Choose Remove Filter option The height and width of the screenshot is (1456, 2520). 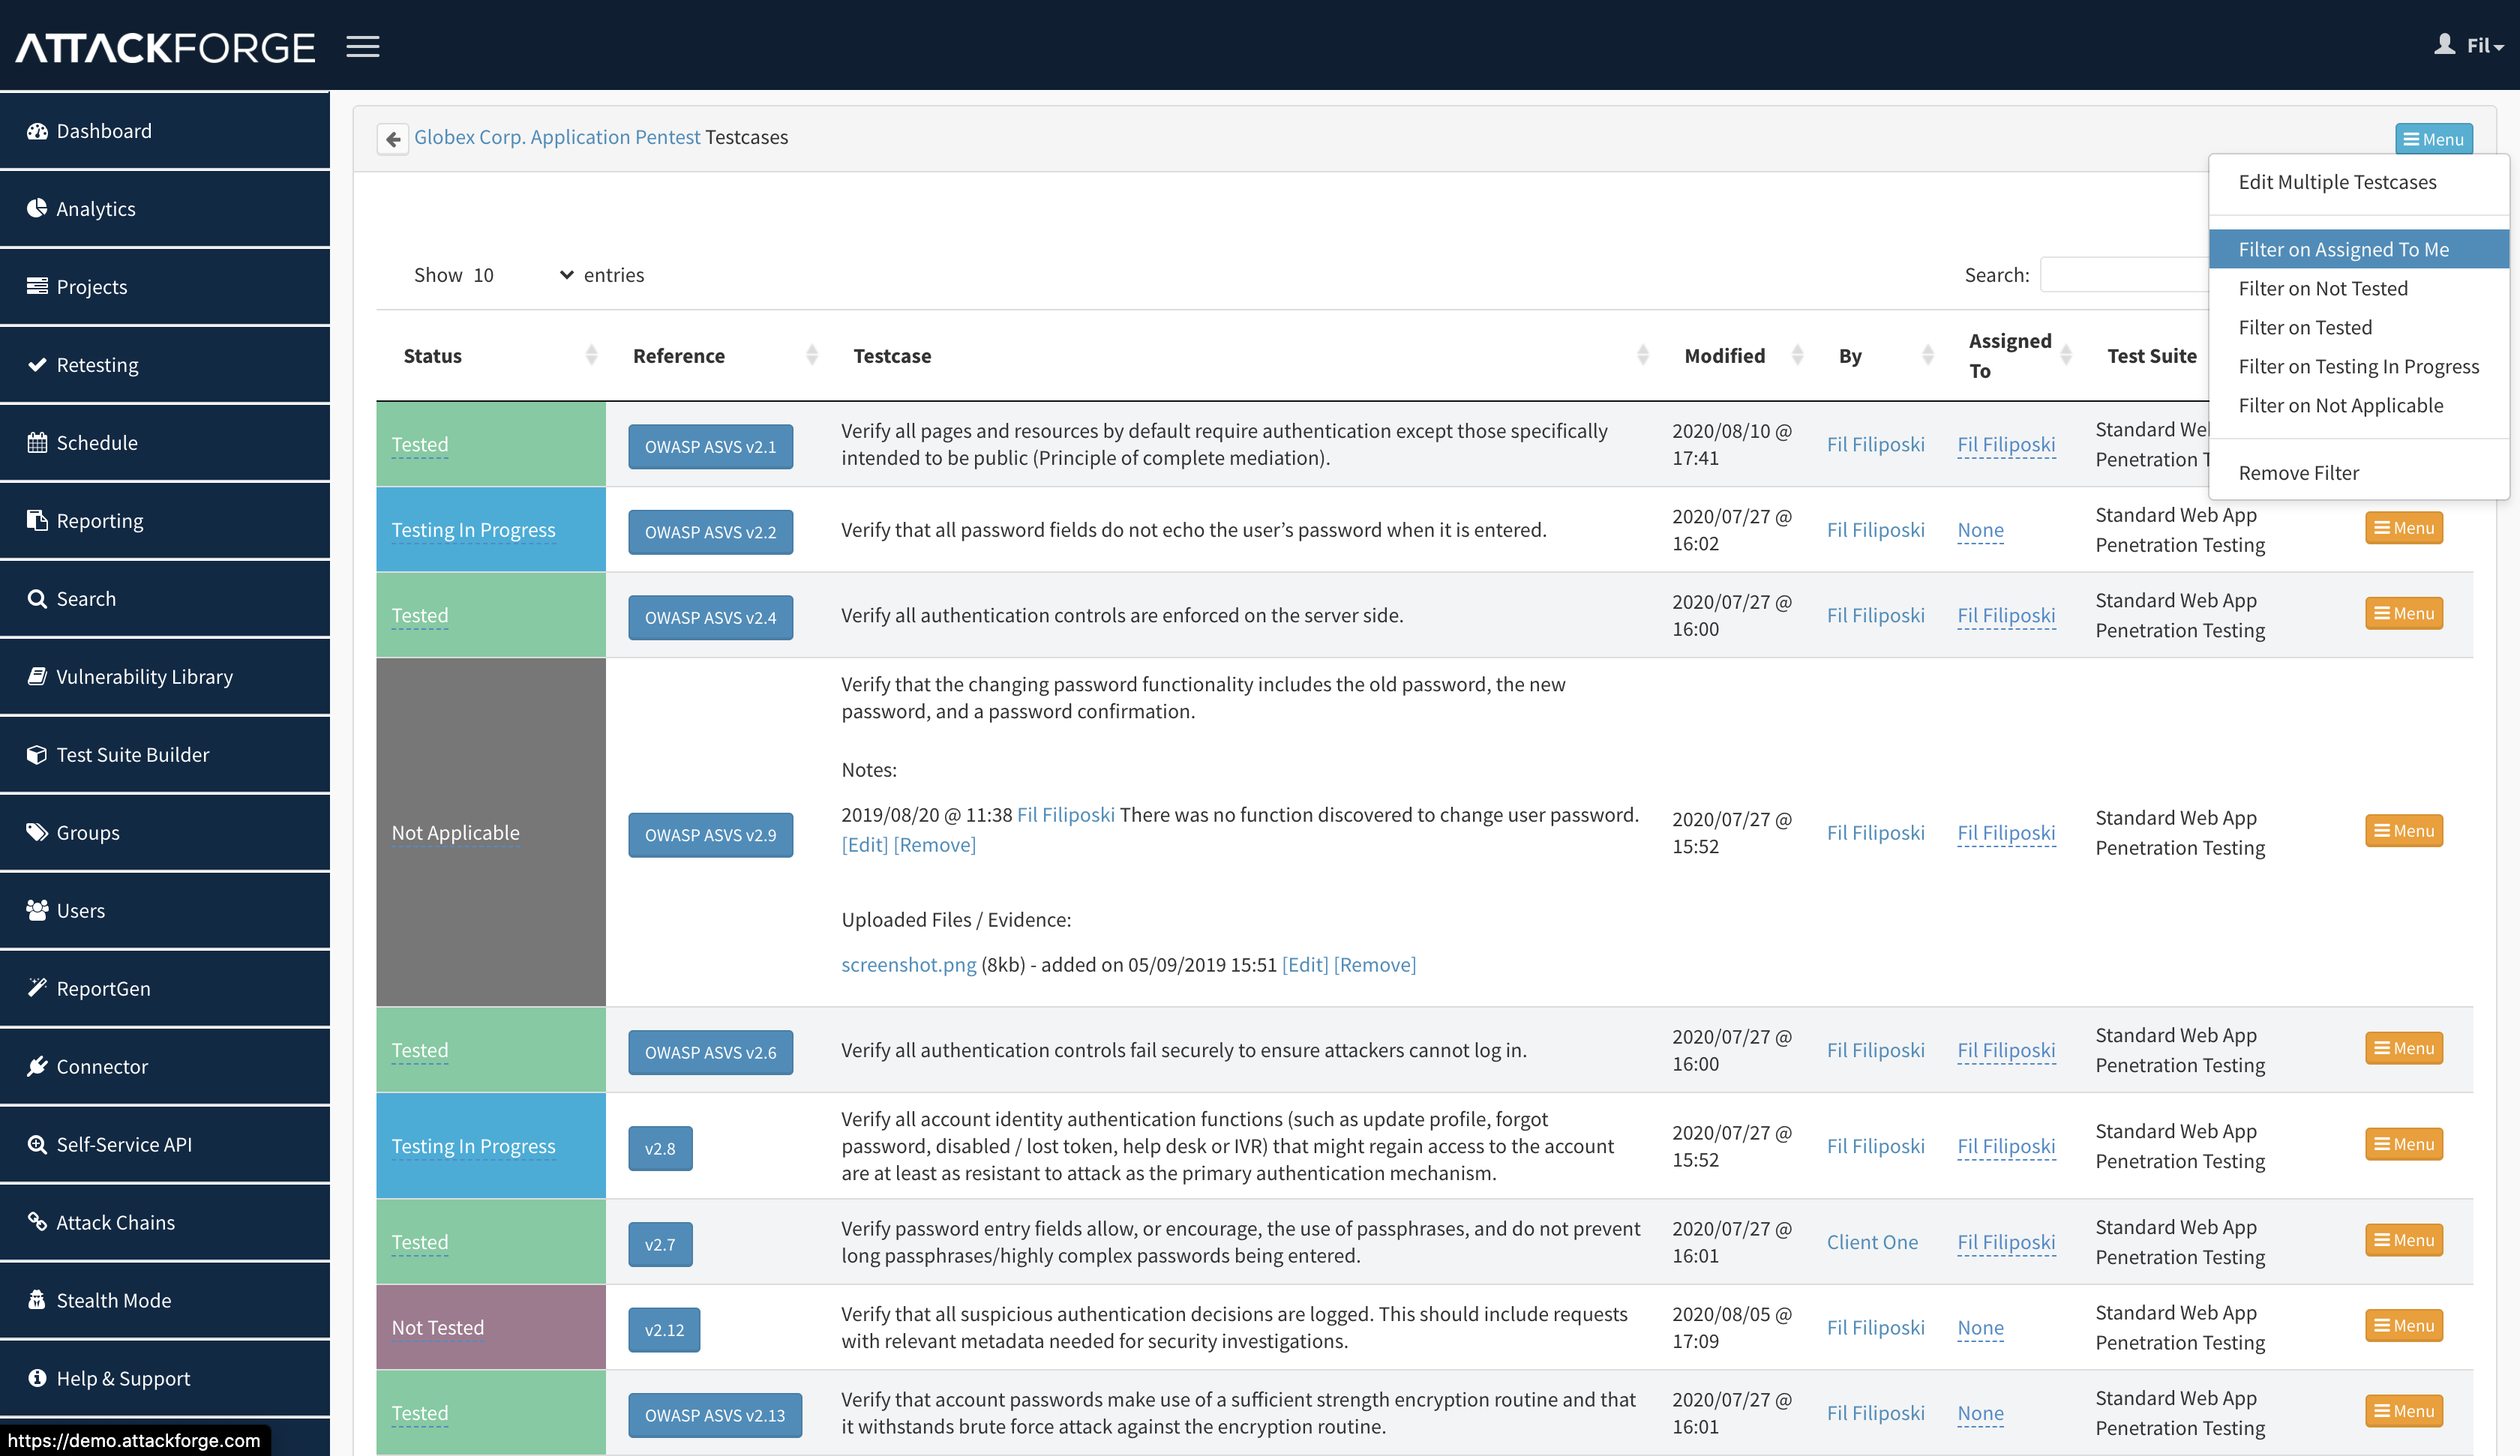2359,473
